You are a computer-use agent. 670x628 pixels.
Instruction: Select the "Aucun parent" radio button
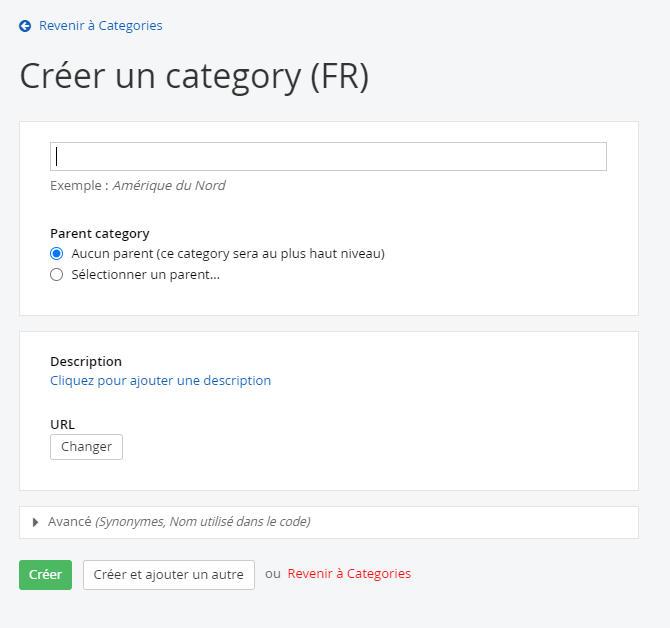coord(57,254)
